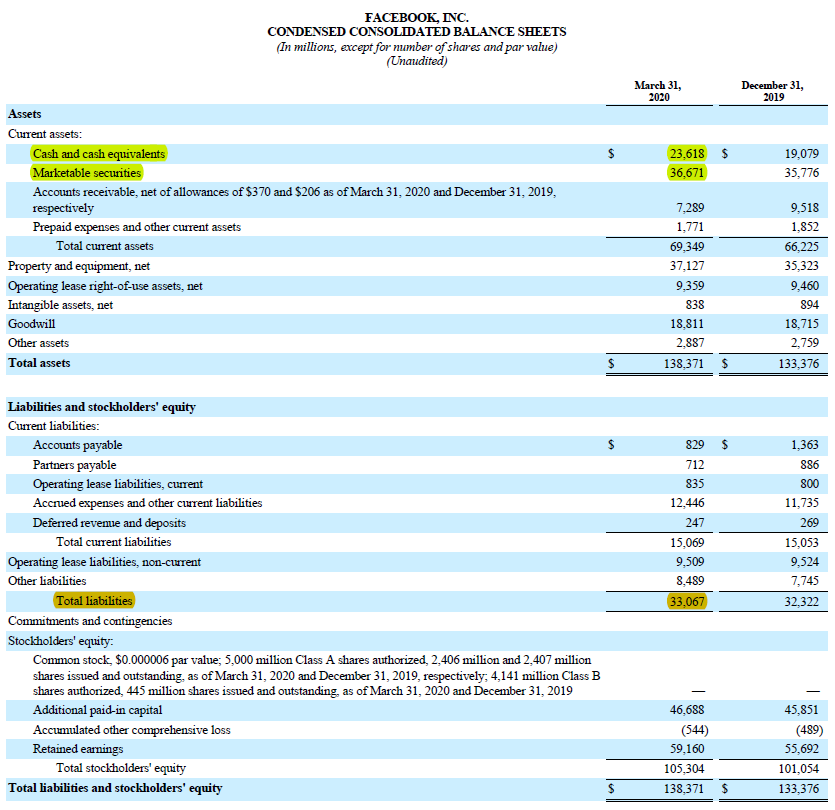Click the 'Other liabilities' row label
Image resolution: width=835 pixels, height=810 pixels.
click(x=47, y=581)
